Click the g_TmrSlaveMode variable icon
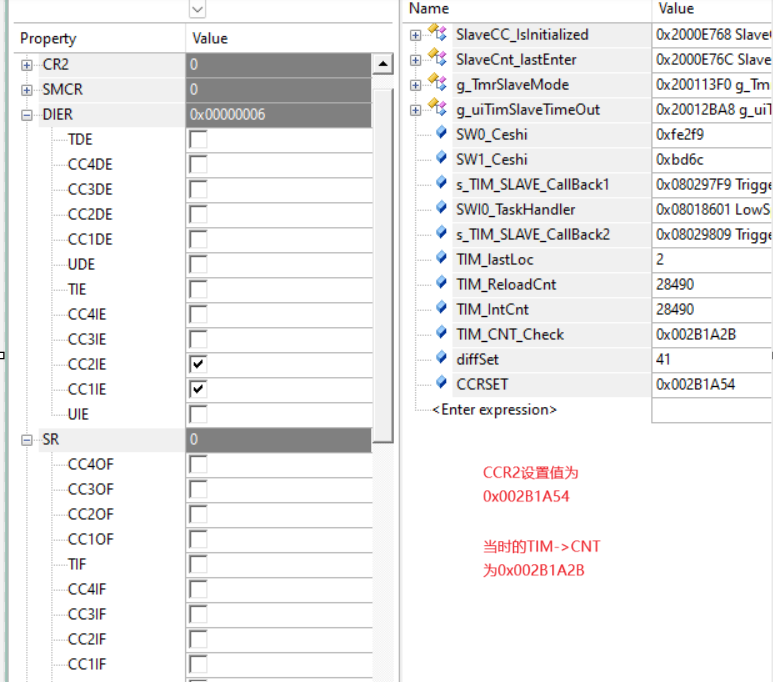The height and width of the screenshot is (682, 773). (x=437, y=83)
